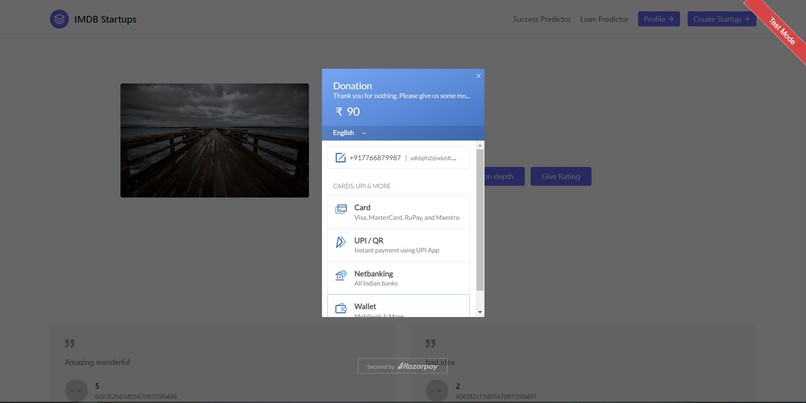Open Loan Predictor page
This screenshot has width=806, height=403.
[604, 19]
